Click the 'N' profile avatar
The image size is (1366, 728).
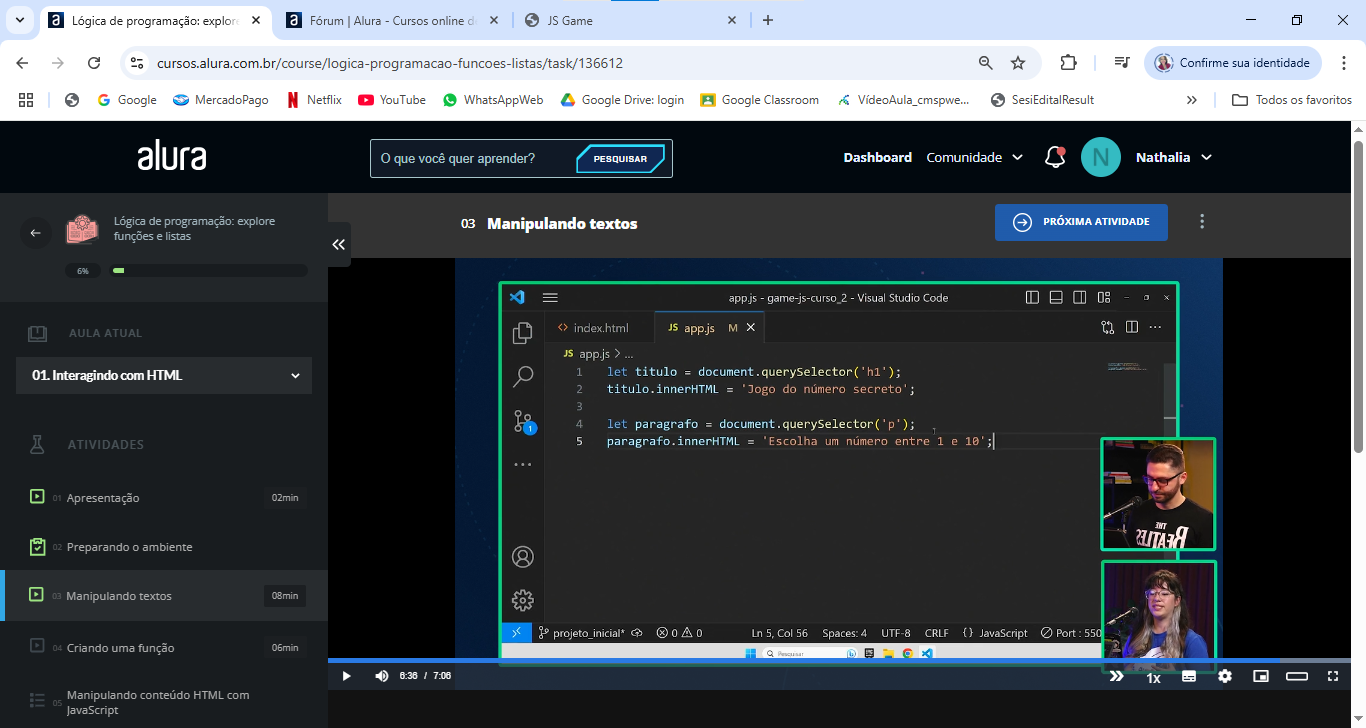[1101, 157]
